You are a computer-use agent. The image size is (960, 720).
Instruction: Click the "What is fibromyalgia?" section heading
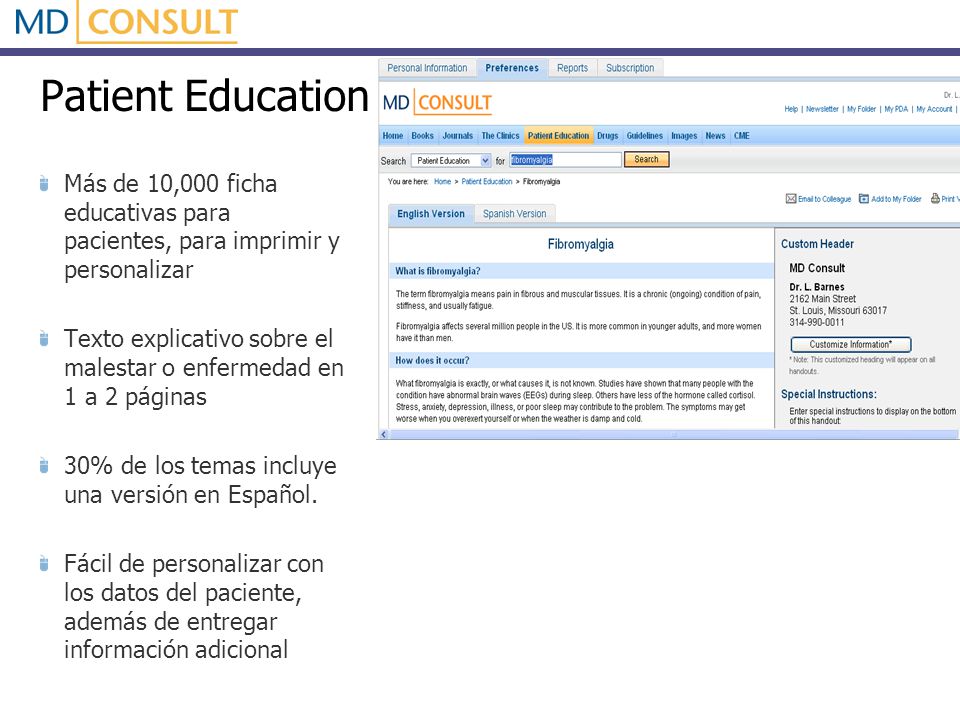[438, 271]
